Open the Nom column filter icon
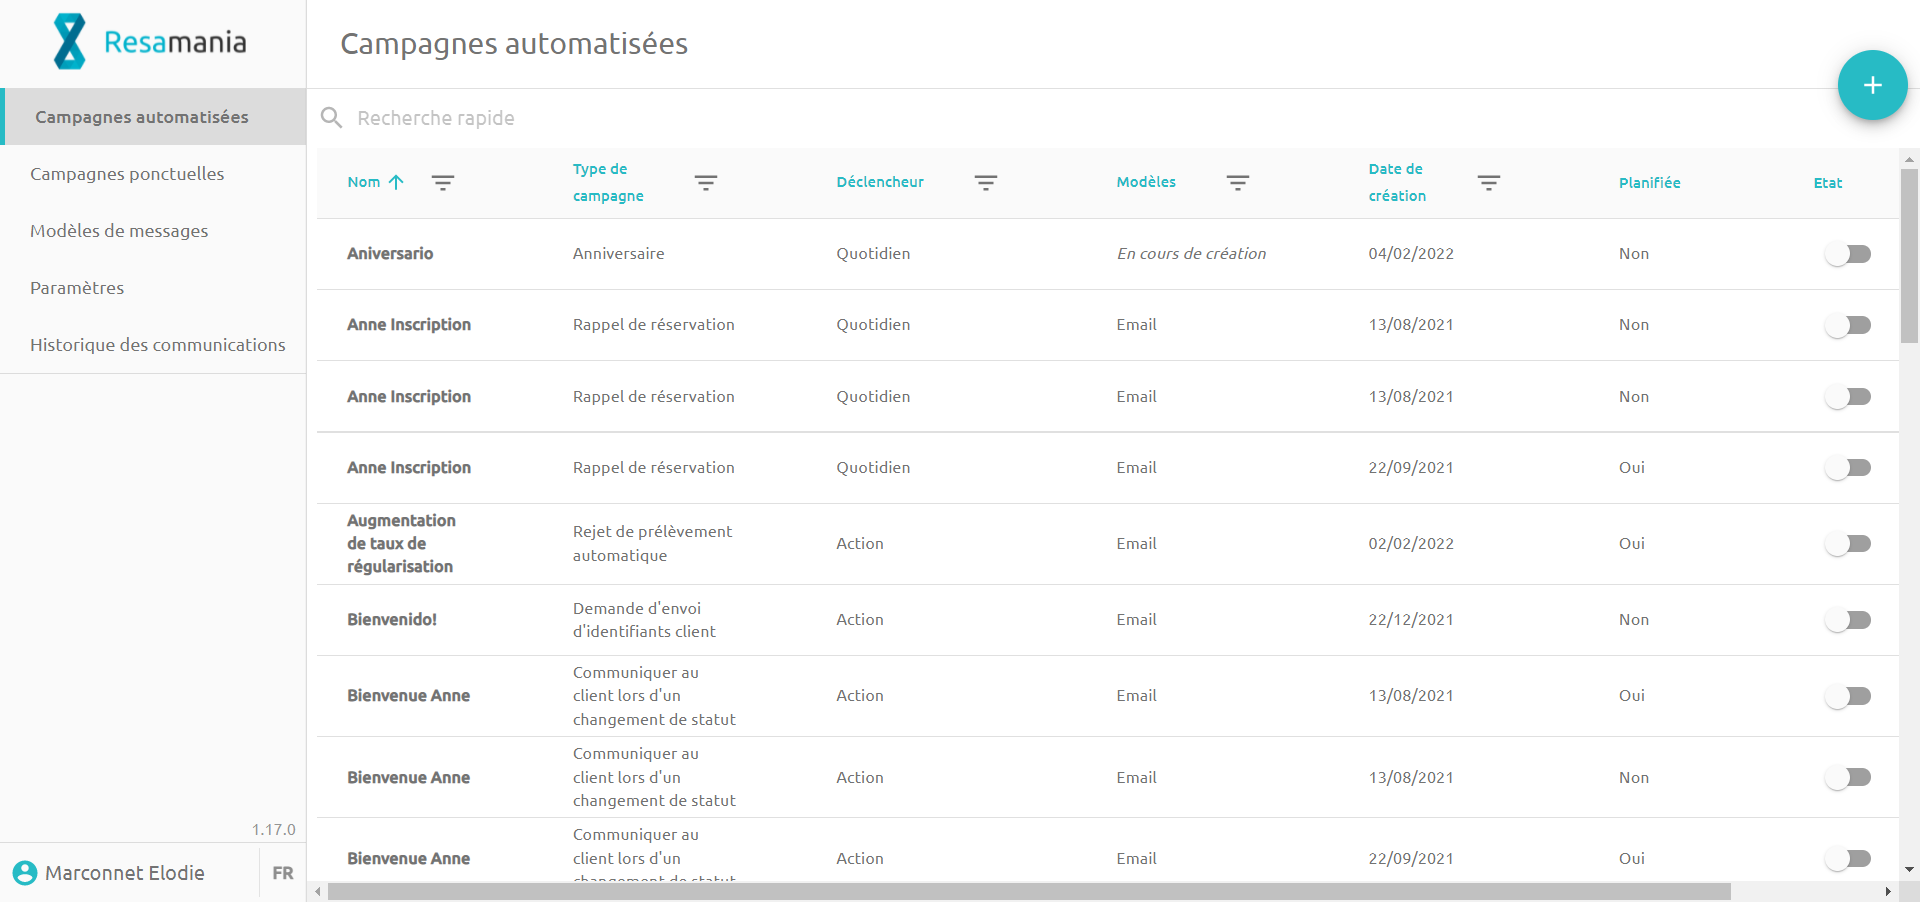Image resolution: width=1920 pixels, height=902 pixels. [443, 182]
